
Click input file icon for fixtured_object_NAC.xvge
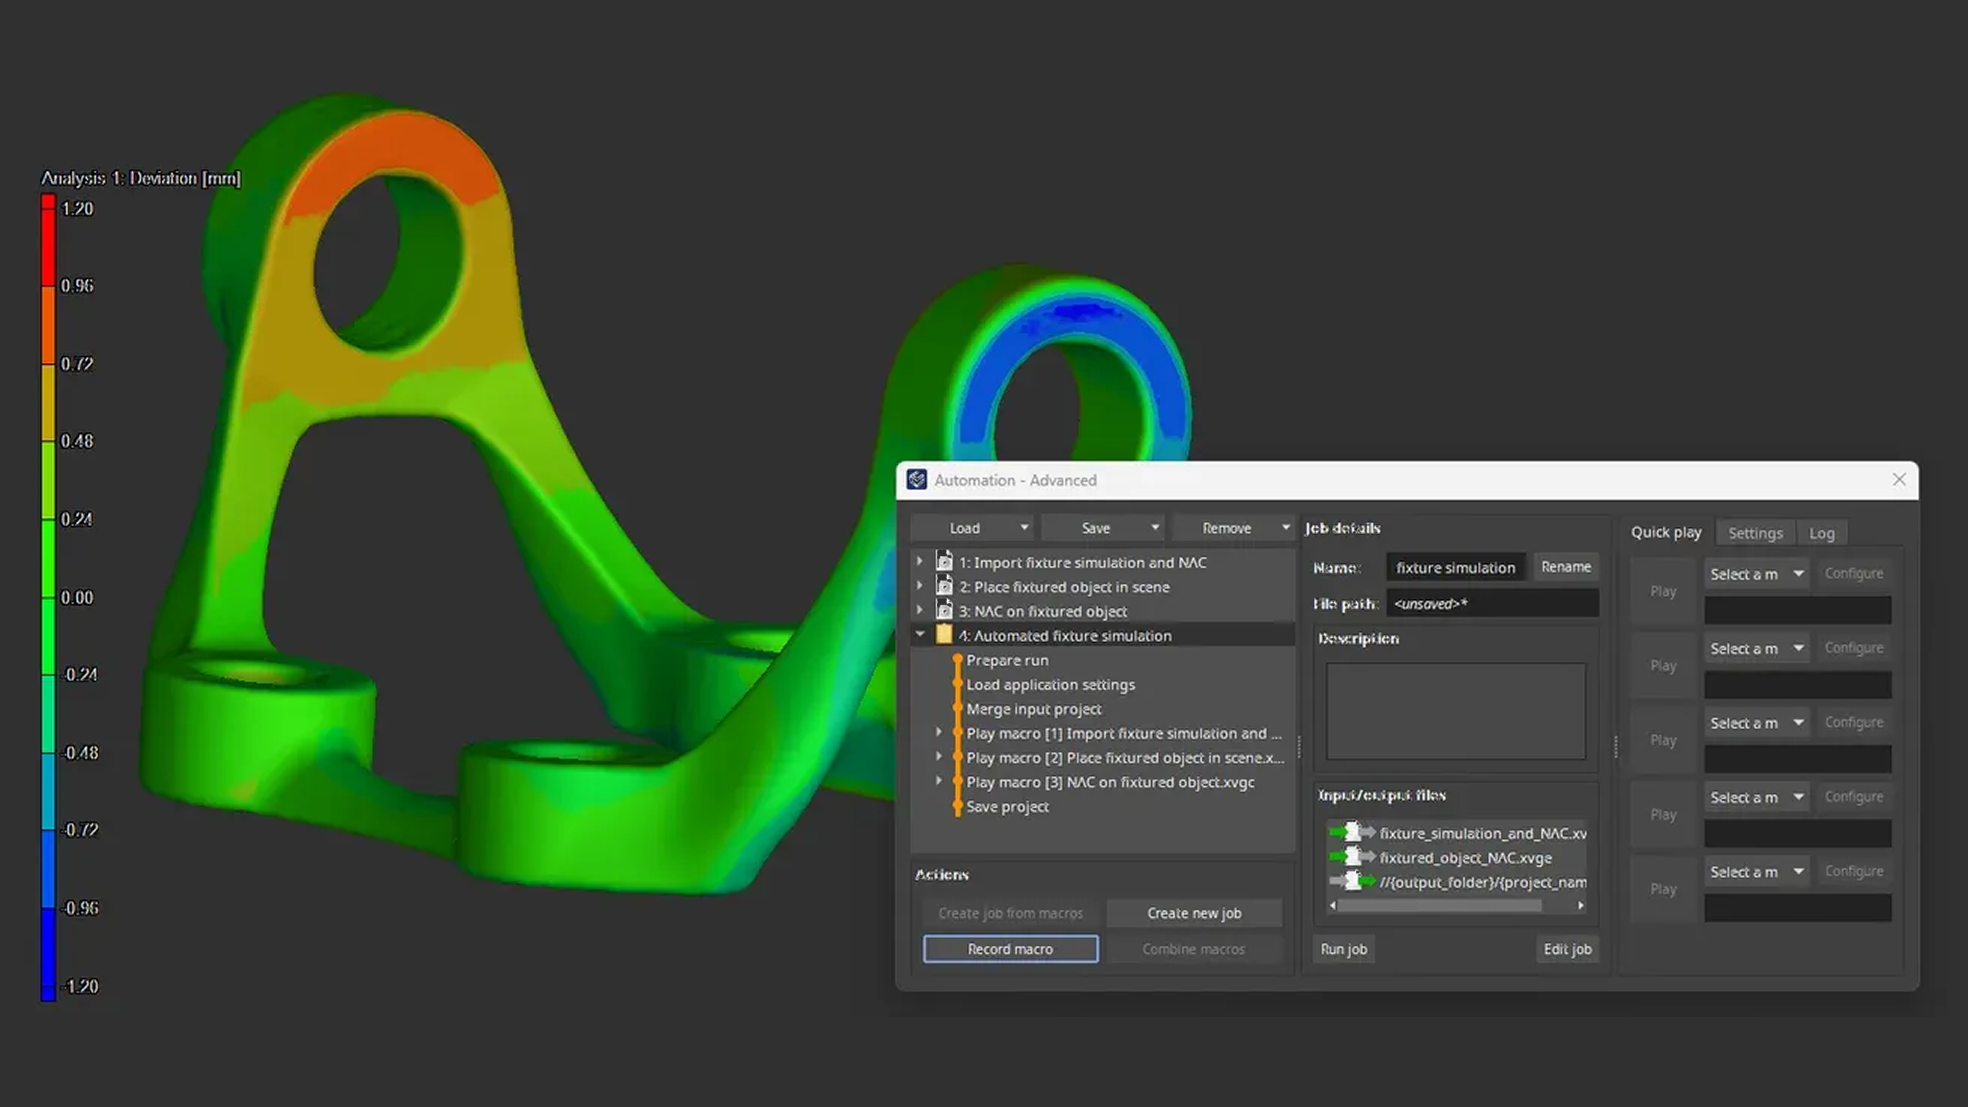coord(1352,857)
